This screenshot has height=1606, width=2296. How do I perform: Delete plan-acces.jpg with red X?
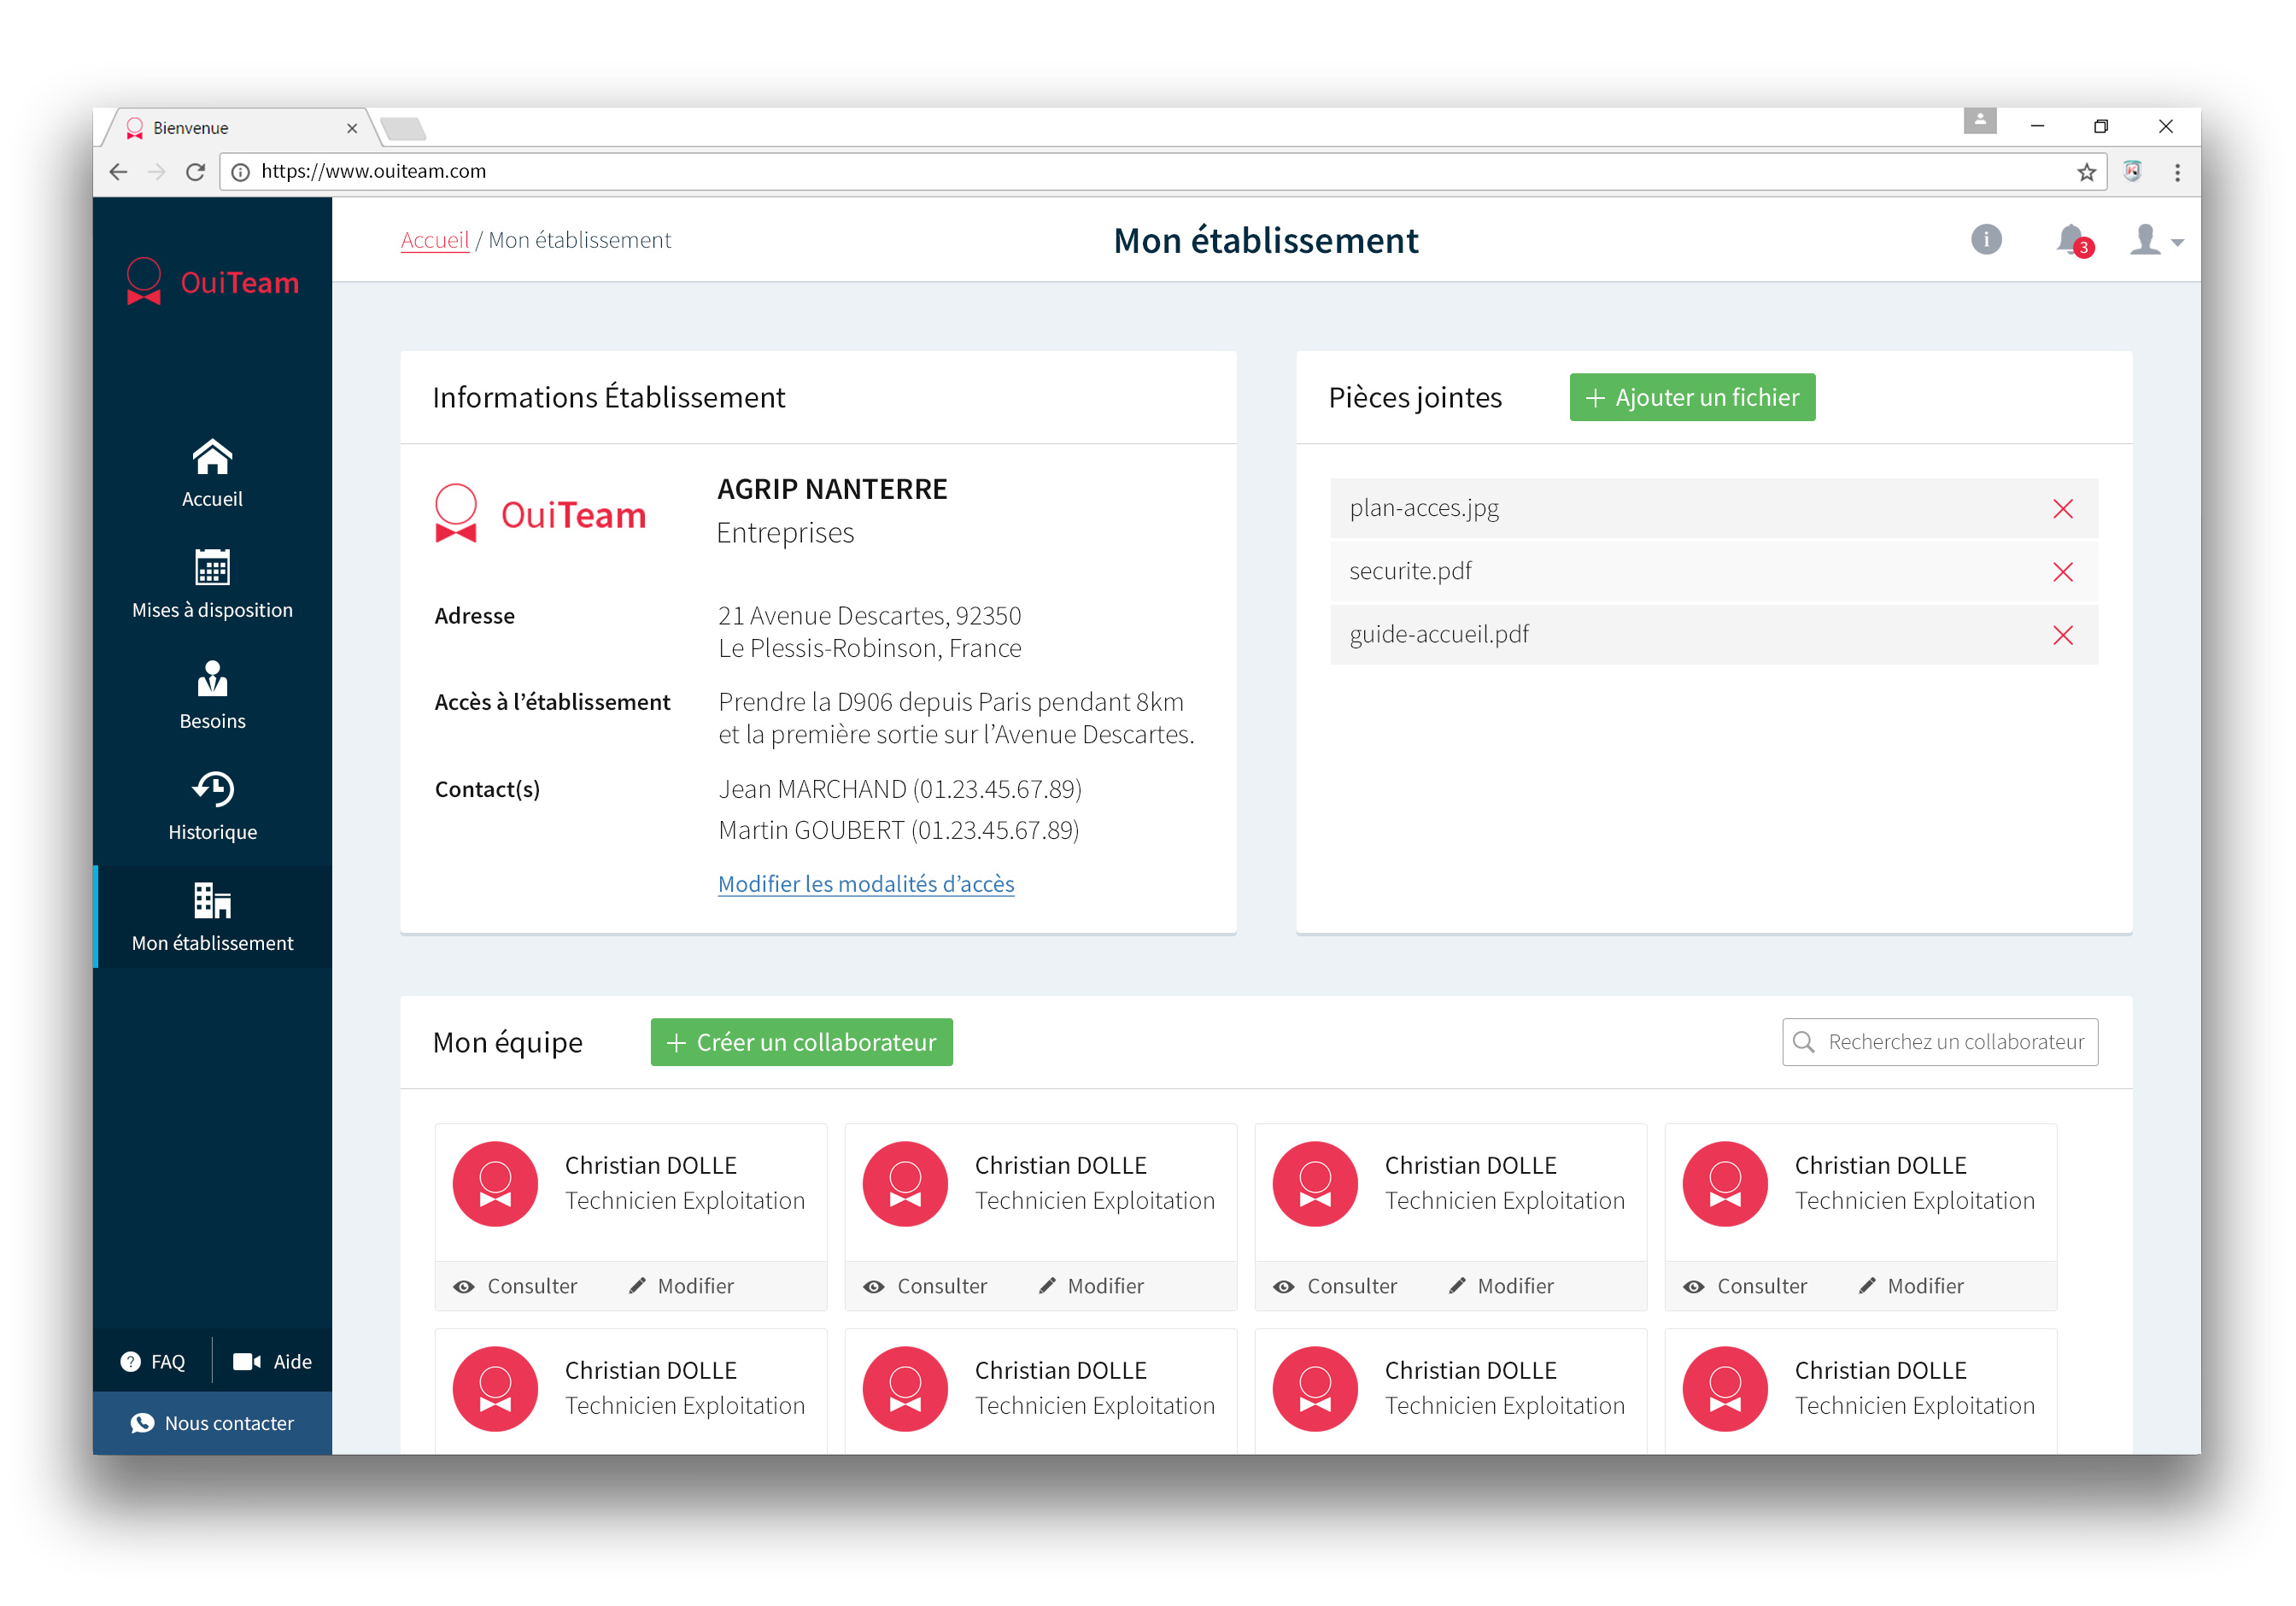(2062, 509)
